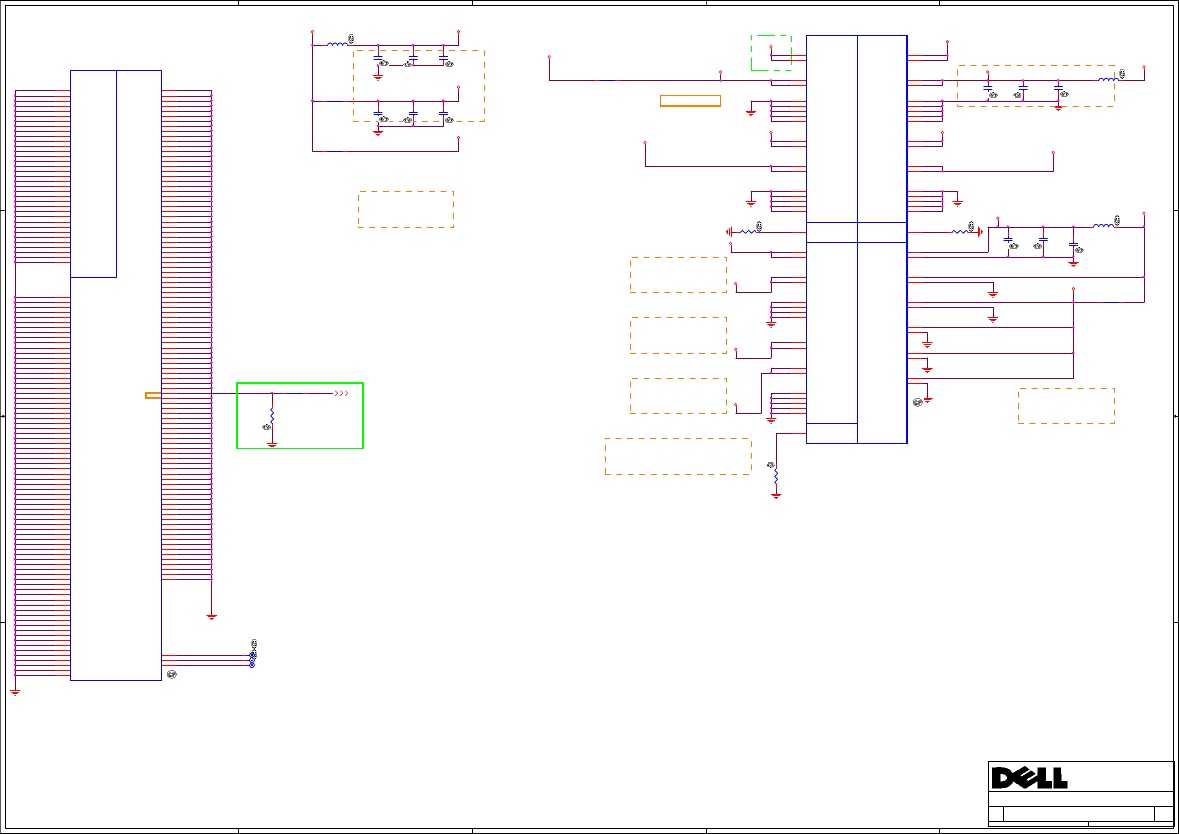The width and height of the screenshot is (1179, 834).
Task: Select the bottom box of three stacked orange dashed boxes
Action: [678, 396]
